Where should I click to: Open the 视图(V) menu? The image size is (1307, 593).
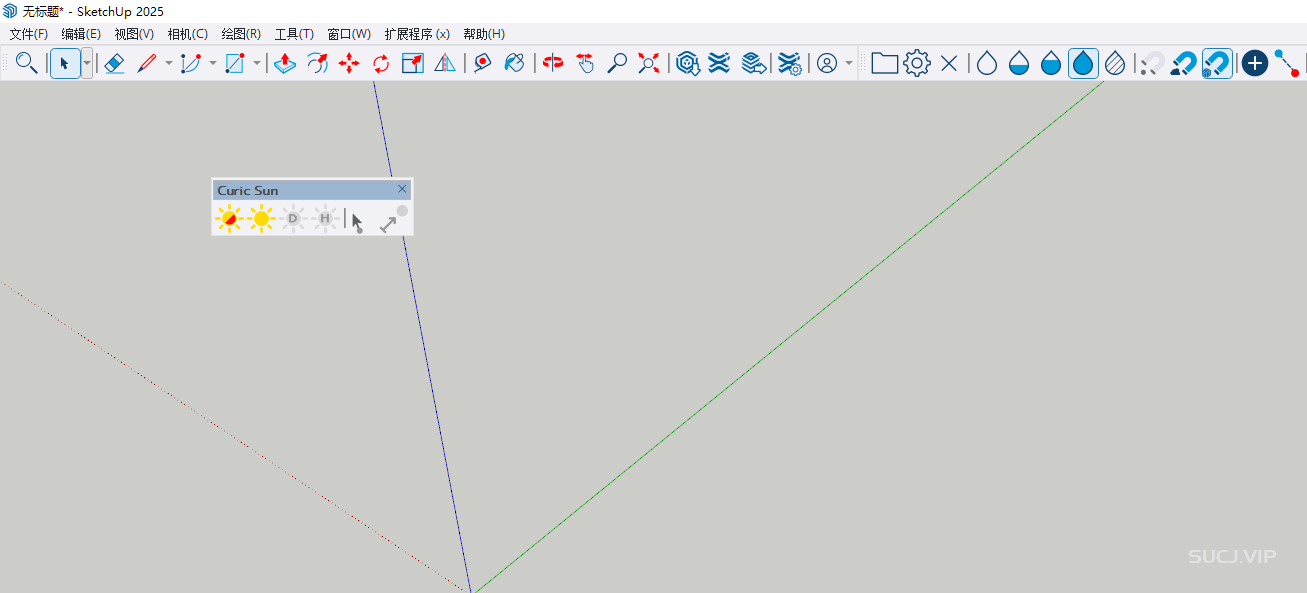[134, 34]
